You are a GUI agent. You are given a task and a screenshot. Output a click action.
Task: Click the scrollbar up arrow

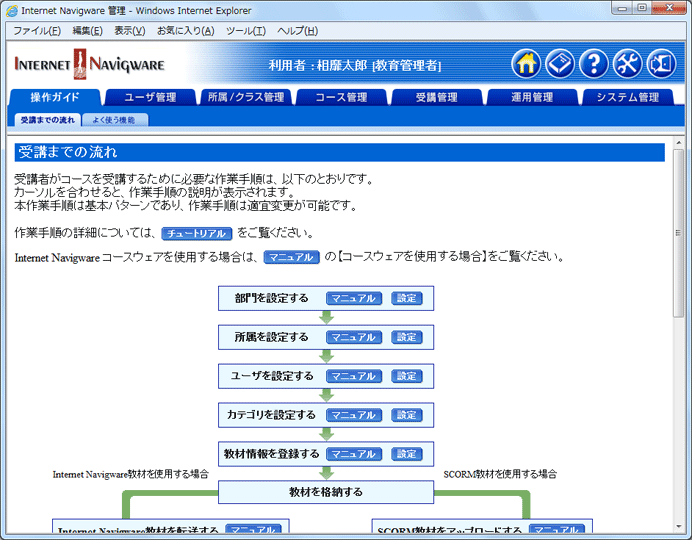pos(679,142)
